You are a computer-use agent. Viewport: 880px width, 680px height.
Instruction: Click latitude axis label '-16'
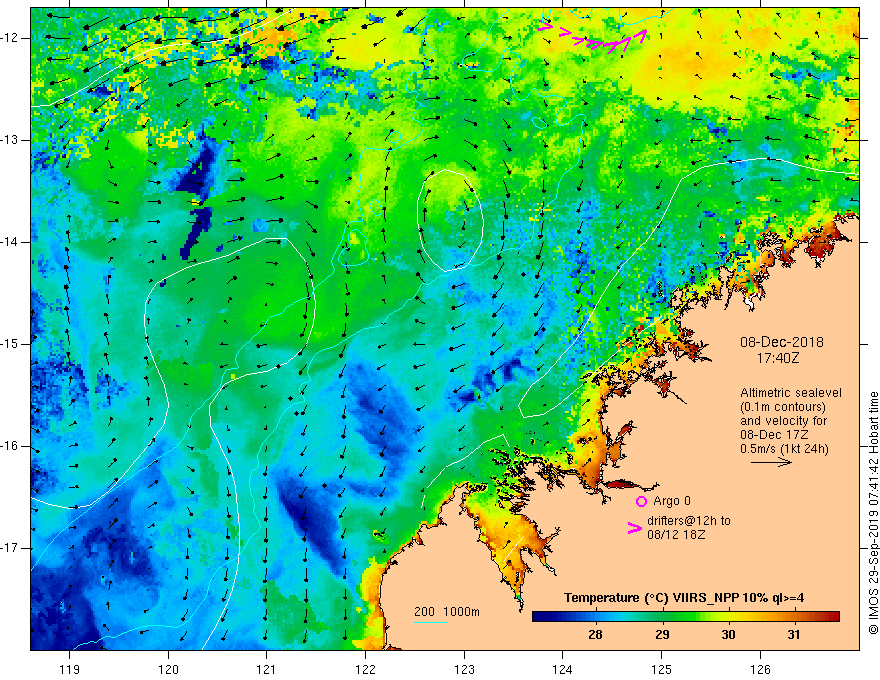coord(10,446)
